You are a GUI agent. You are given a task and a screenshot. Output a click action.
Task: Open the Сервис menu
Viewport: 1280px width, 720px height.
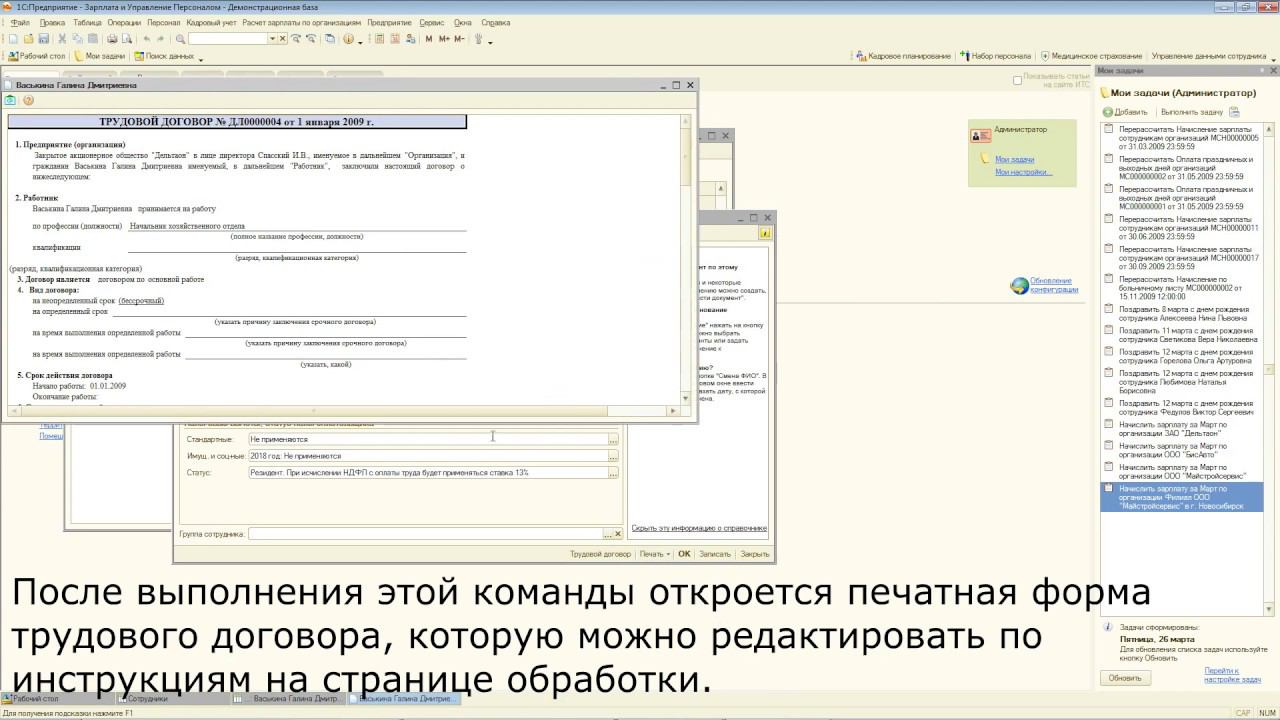(x=432, y=22)
